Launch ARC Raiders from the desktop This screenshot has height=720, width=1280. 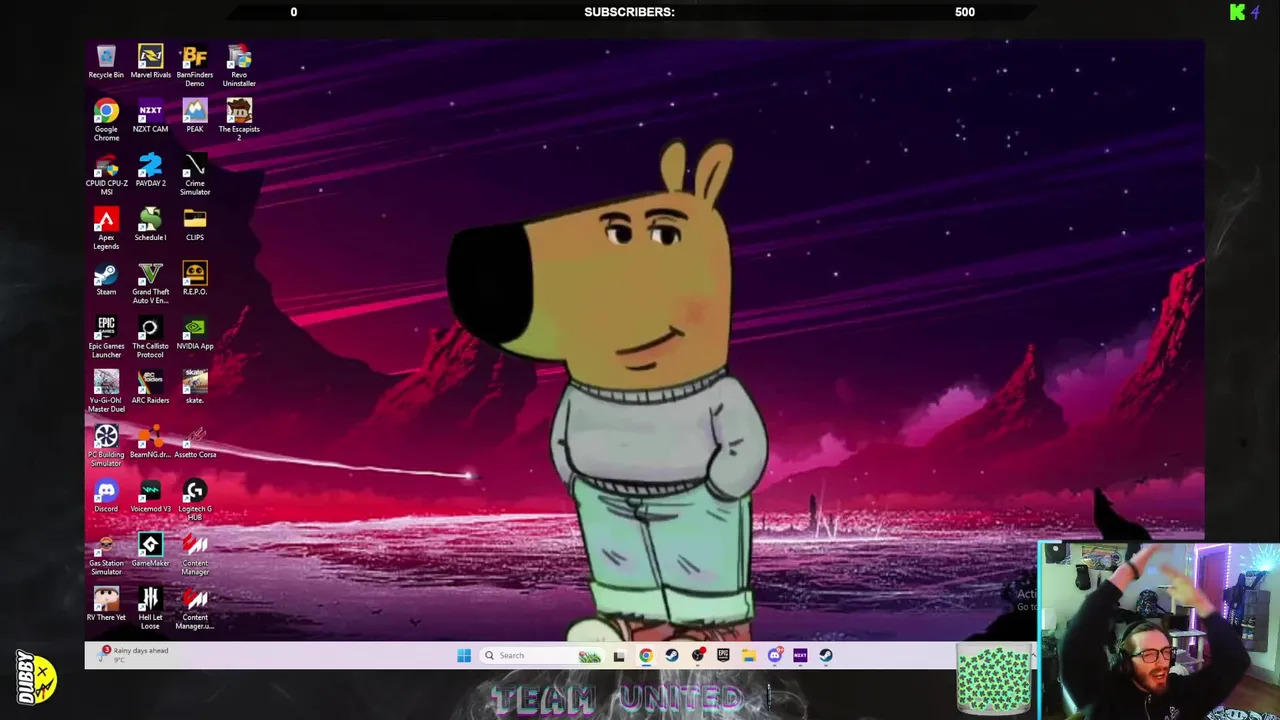[150, 387]
